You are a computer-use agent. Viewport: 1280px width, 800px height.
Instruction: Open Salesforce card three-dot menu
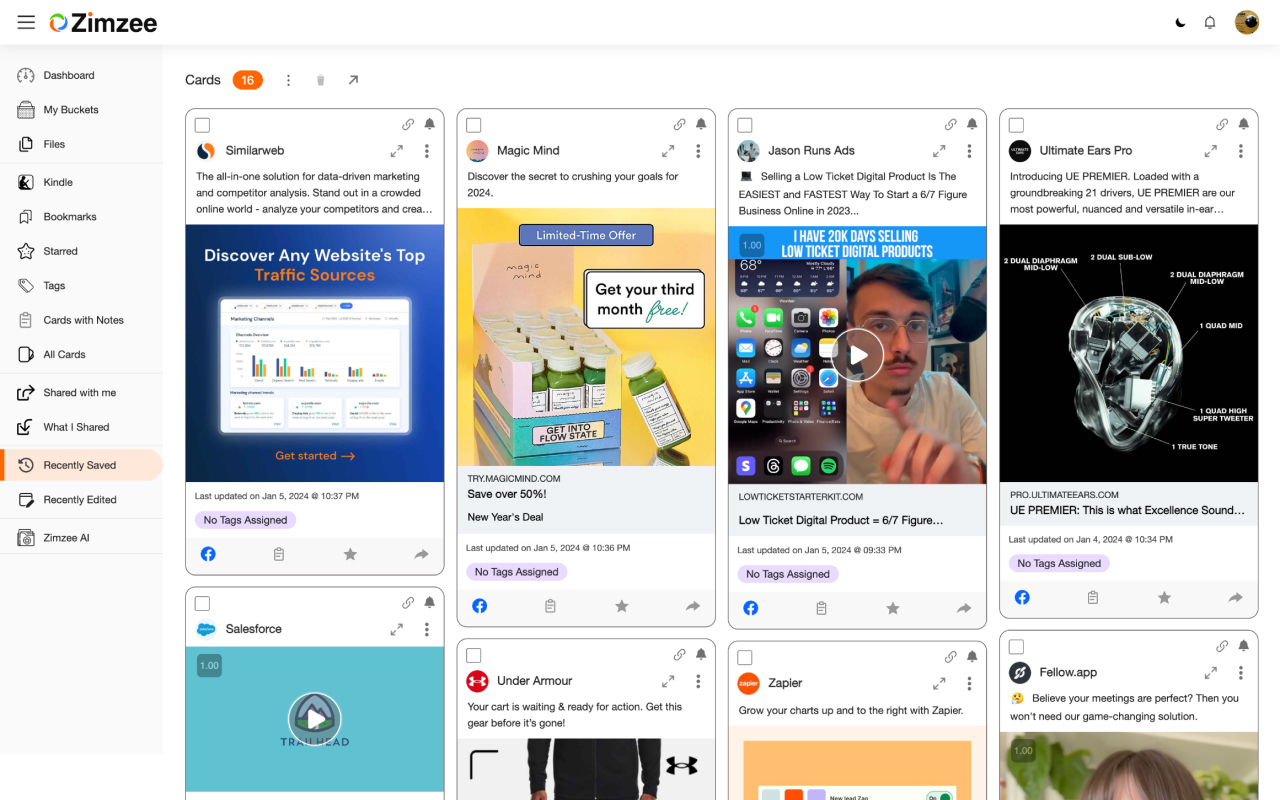(427, 630)
